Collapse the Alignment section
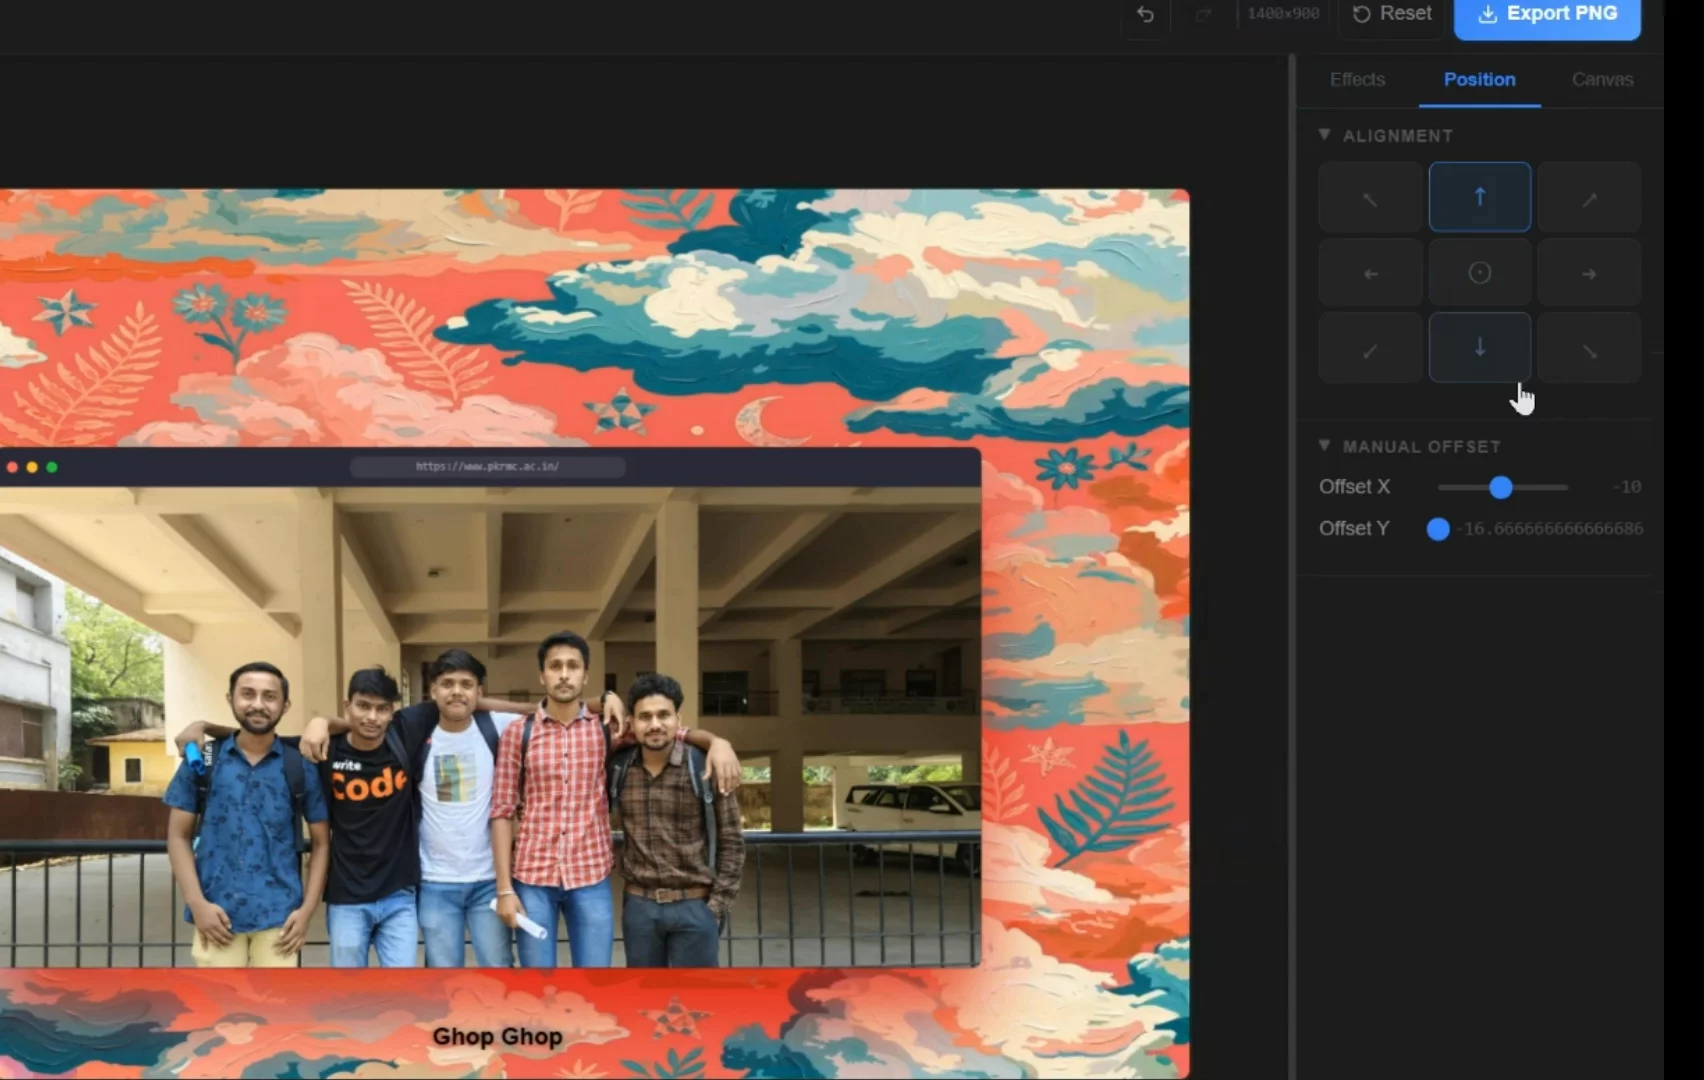Image resolution: width=1704 pixels, height=1080 pixels. (1324, 135)
